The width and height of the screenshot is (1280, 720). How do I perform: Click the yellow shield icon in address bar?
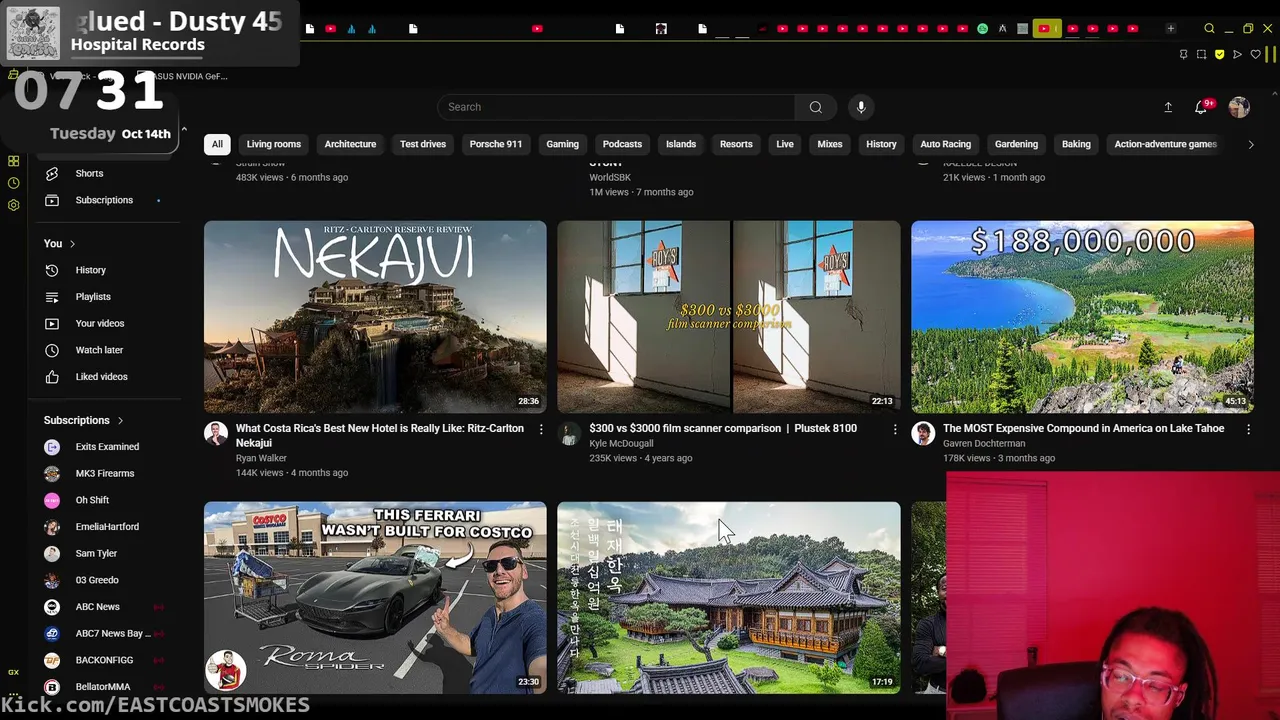click(1219, 54)
